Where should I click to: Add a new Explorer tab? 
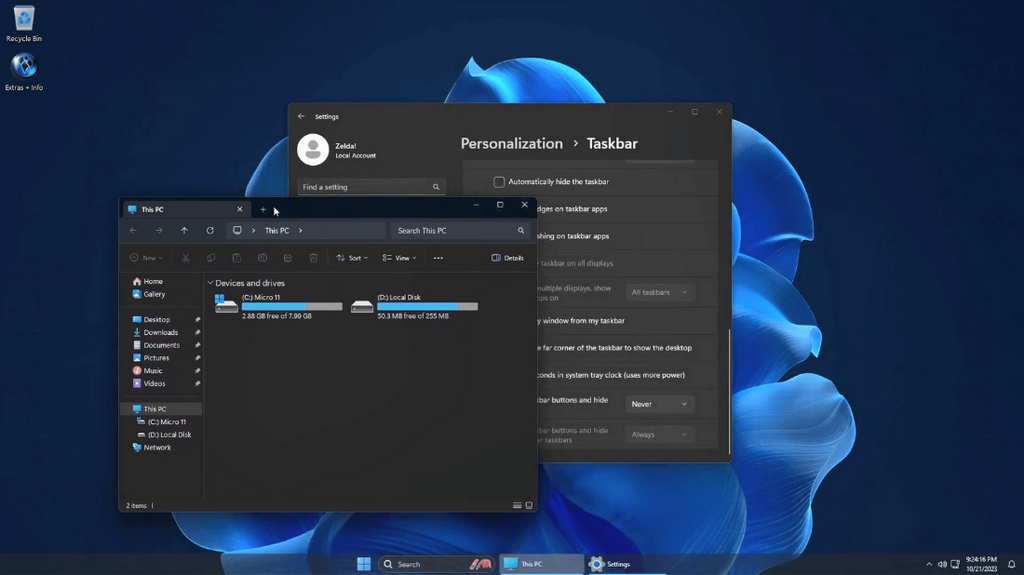(x=263, y=210)
